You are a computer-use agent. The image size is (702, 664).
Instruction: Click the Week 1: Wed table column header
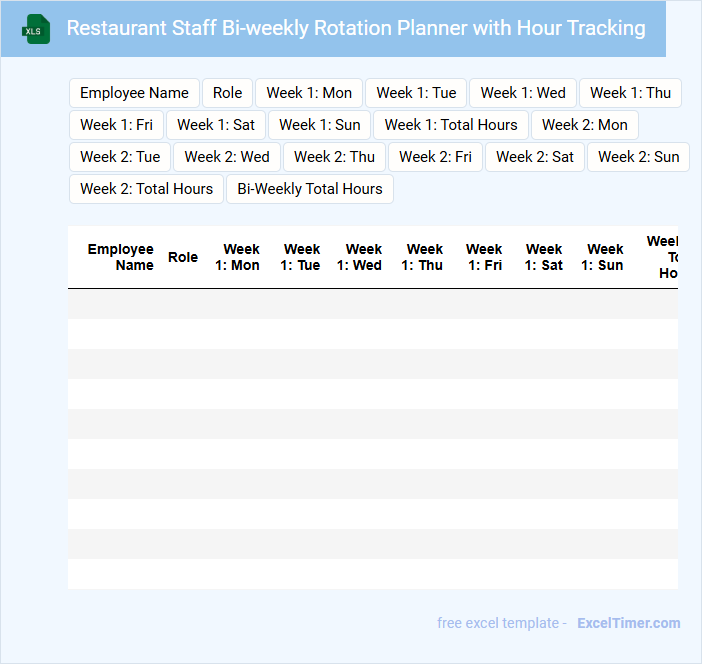point(360,257)
